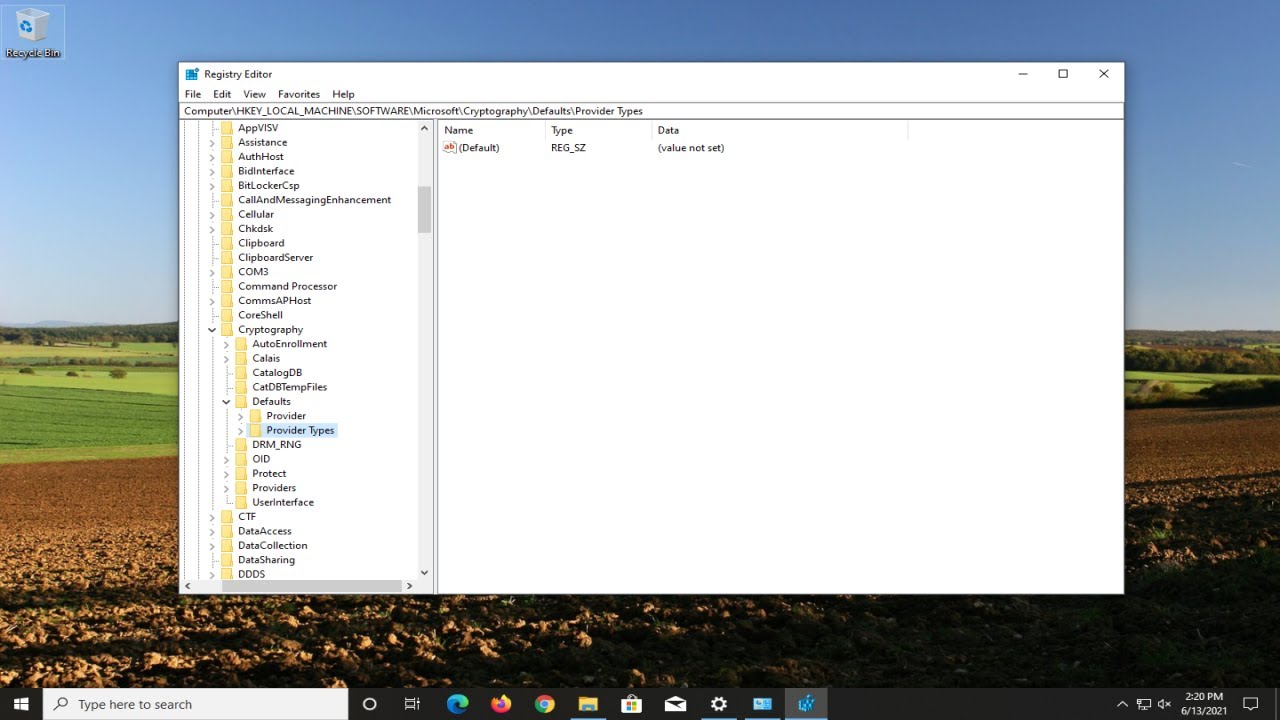Collapse the Defaults key
The image size is (1280, 720).
(226, 402)
